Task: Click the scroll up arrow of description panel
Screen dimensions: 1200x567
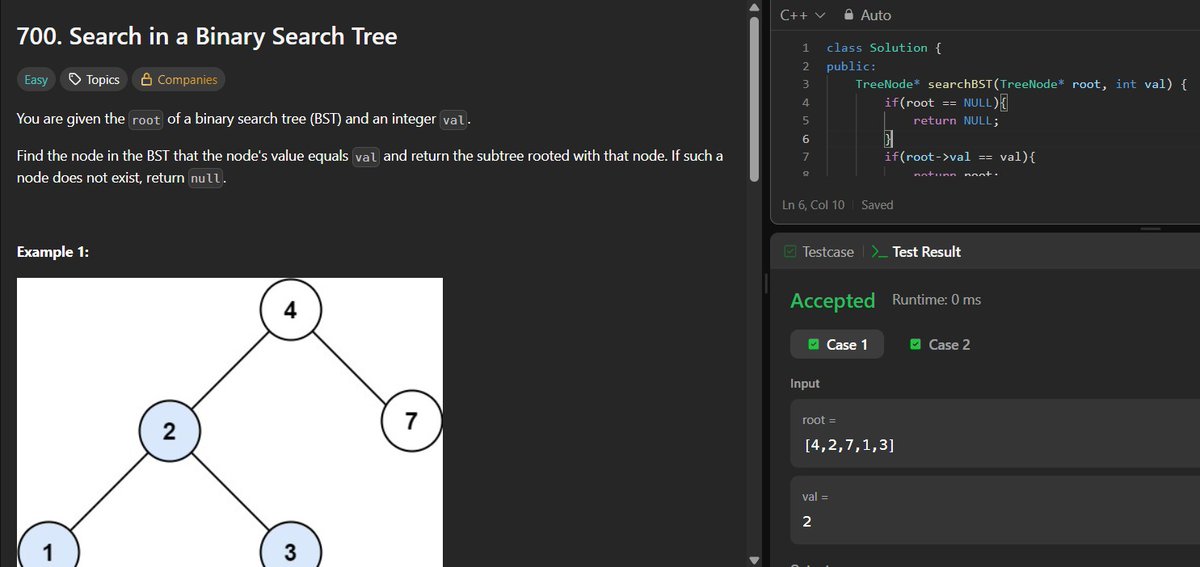Action: click(755, 9)
